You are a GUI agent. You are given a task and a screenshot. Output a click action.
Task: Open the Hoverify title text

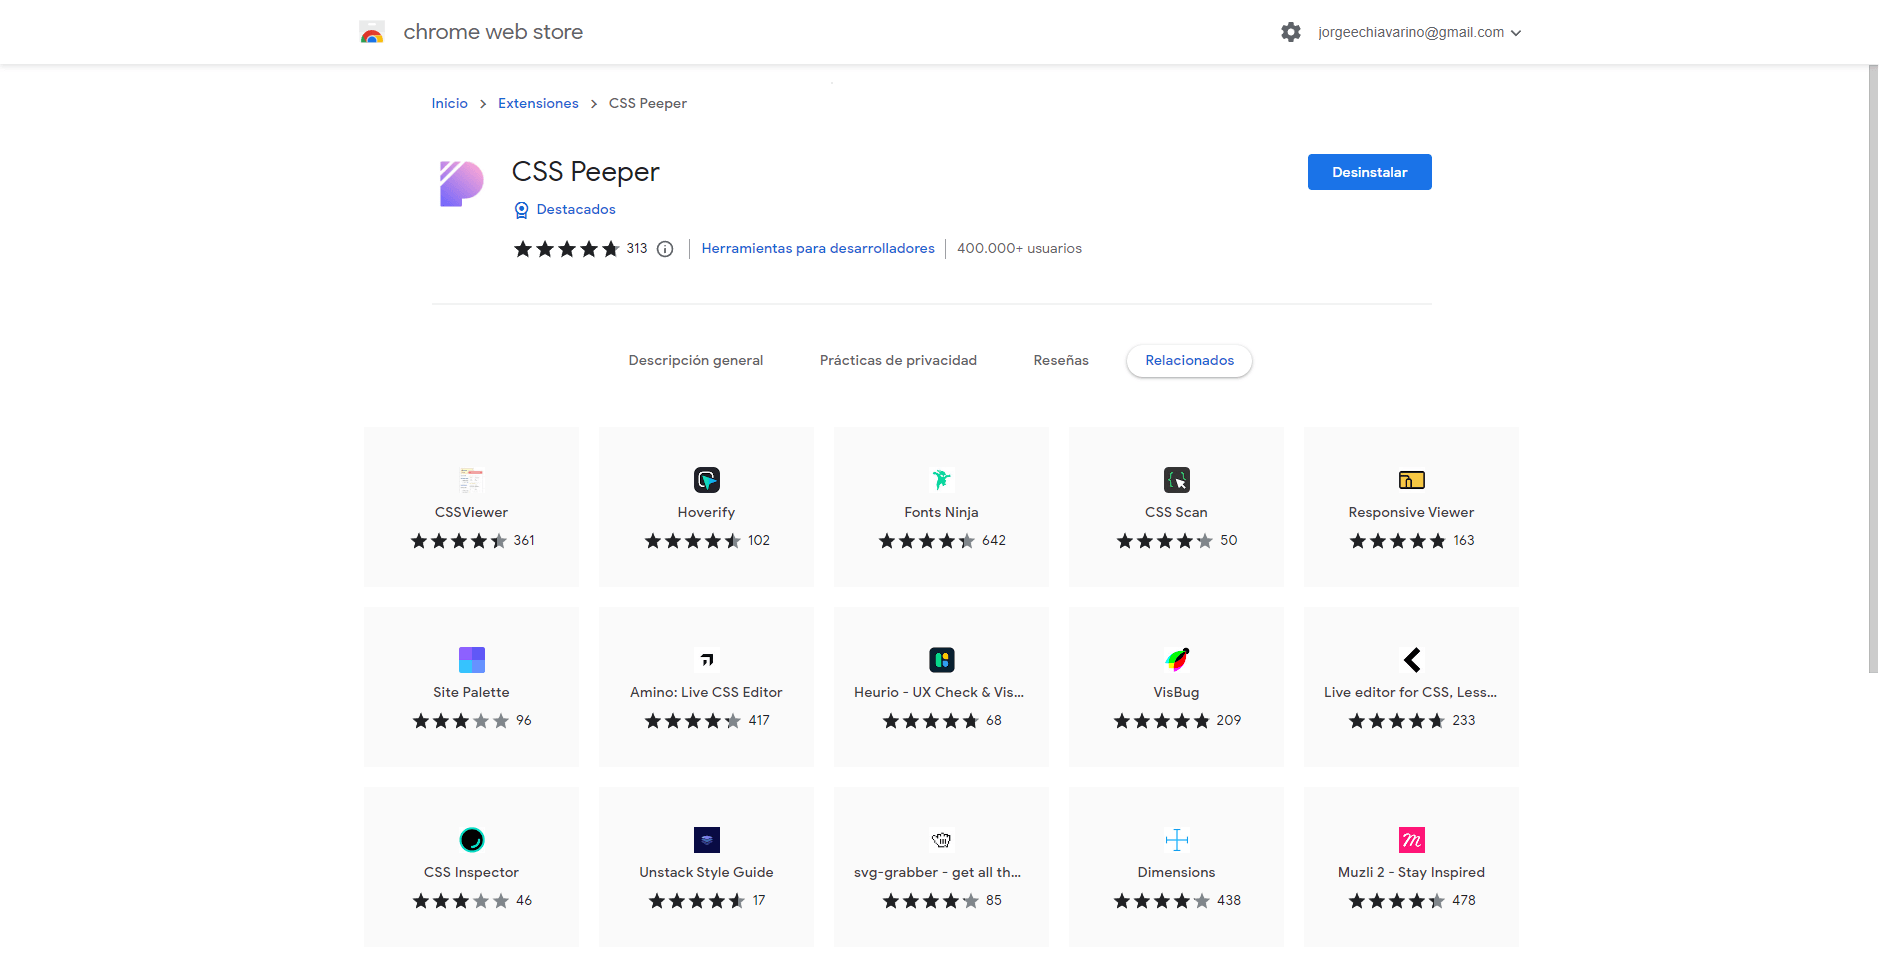(x=706, y=513)
